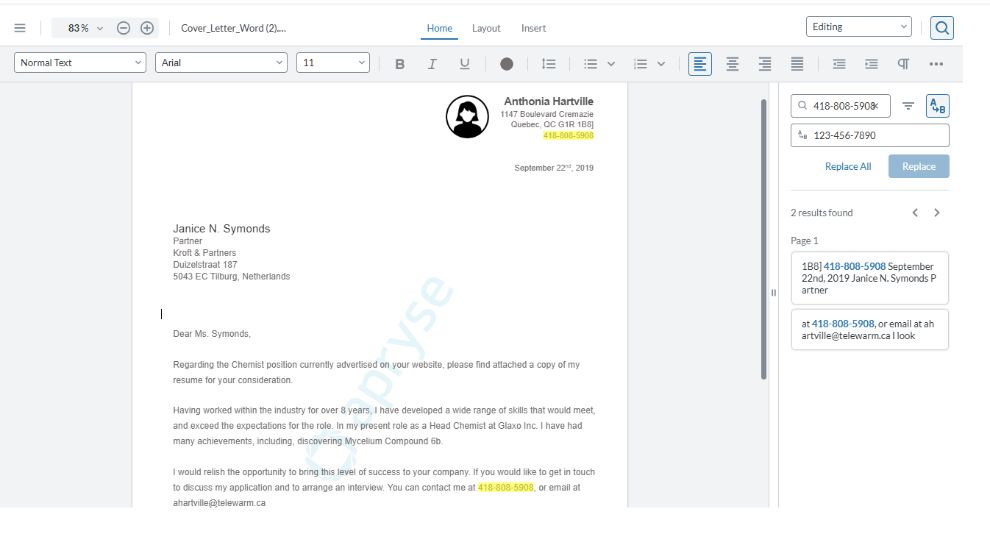This screenshot has width=990, height=540.
Task: Click the numbered list icon
Action: [x=640, y=64]
